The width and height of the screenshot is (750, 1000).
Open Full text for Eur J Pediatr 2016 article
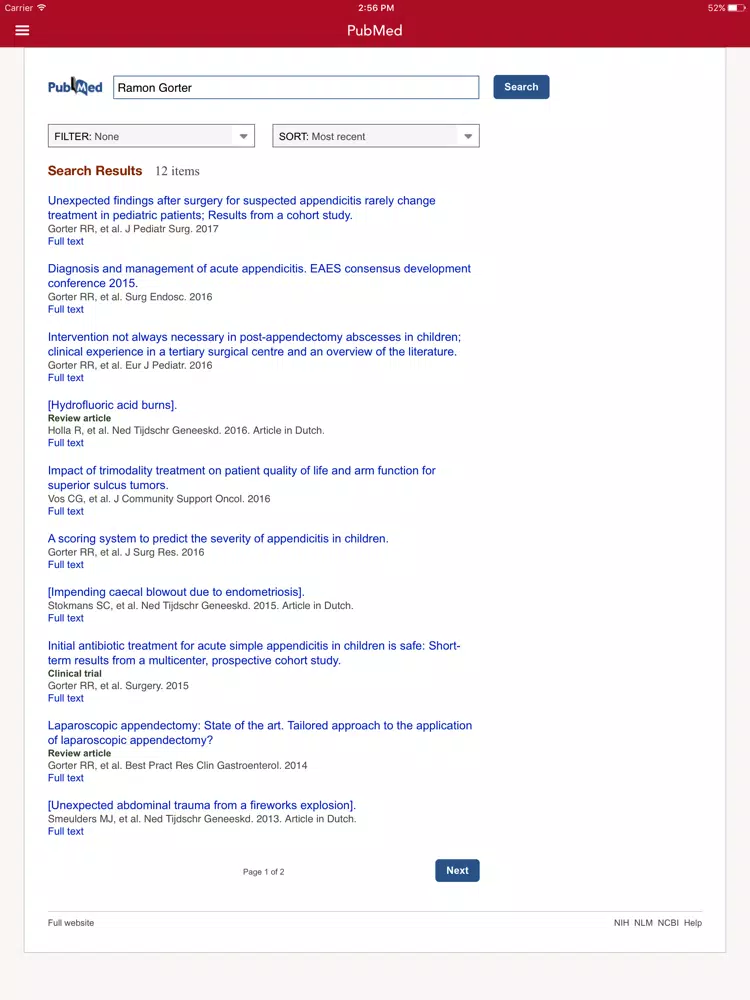(x=66, y=378)
